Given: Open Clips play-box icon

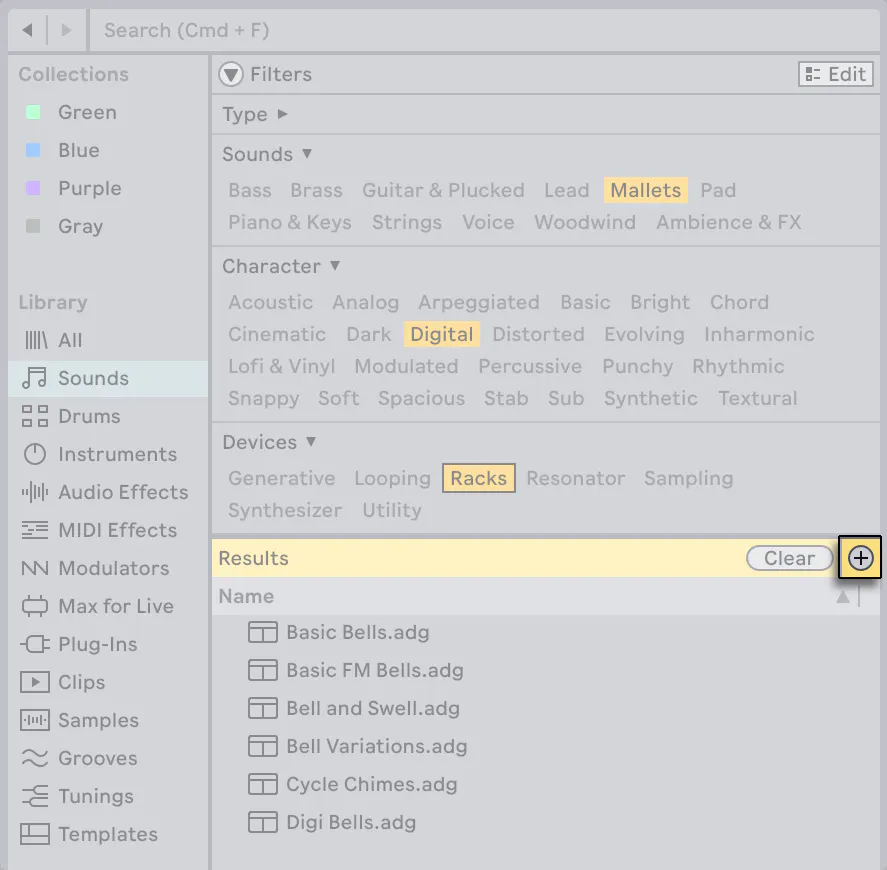Looking at the screenshot, I should [x=35, y=682].
